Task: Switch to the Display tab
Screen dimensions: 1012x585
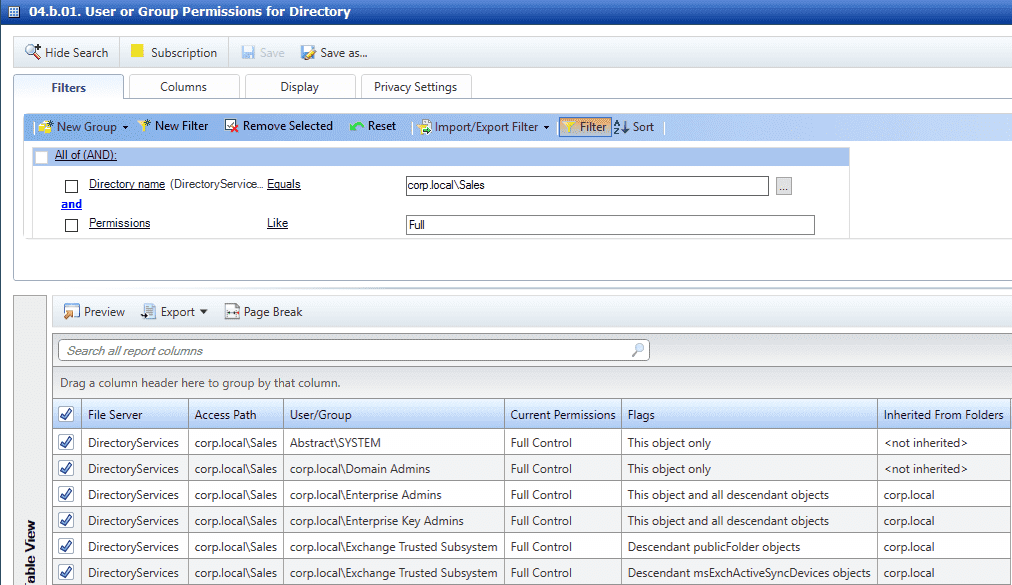Action: point(299,87)
